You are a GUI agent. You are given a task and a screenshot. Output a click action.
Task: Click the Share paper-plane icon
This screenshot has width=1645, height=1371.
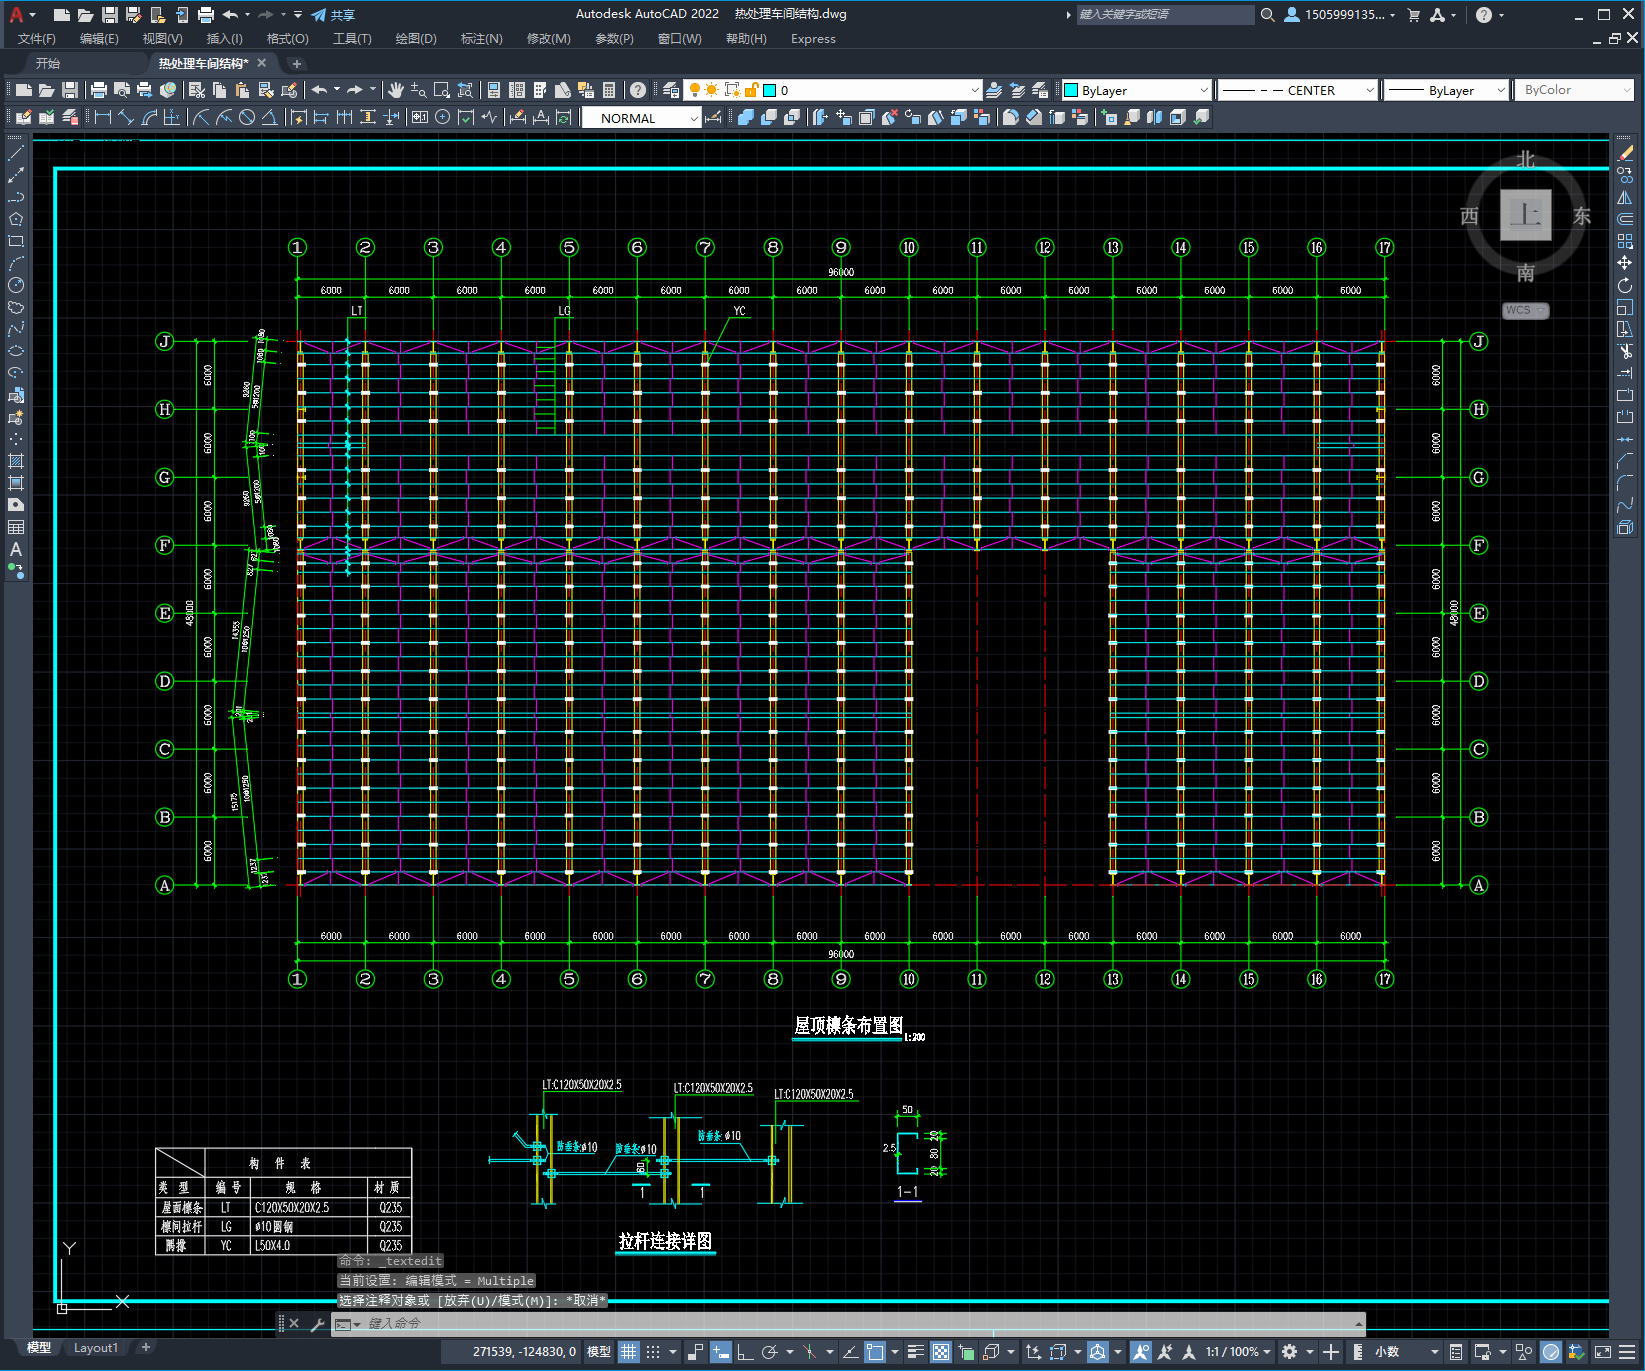click(319, 15)
